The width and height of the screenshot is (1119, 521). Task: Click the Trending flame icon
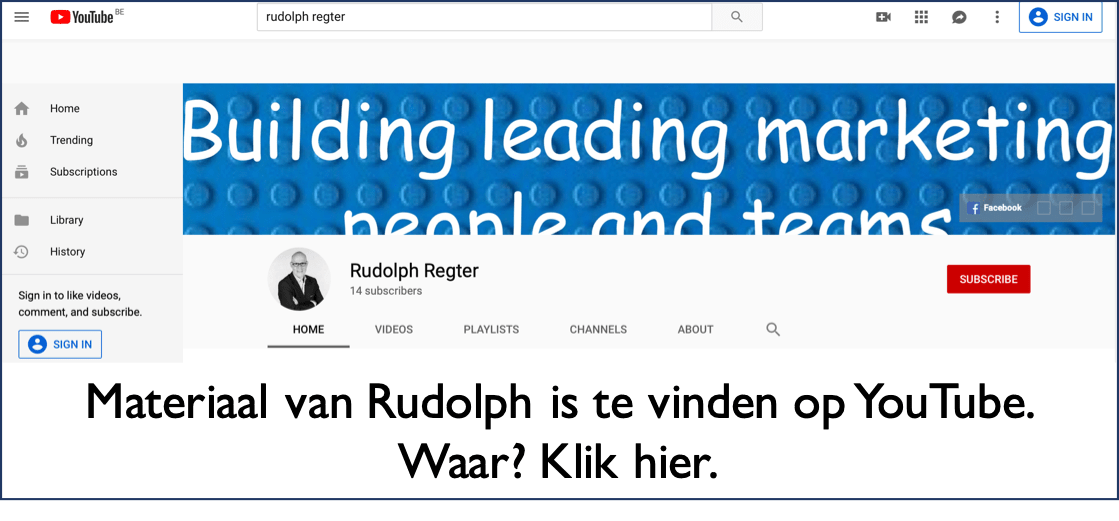22,140
